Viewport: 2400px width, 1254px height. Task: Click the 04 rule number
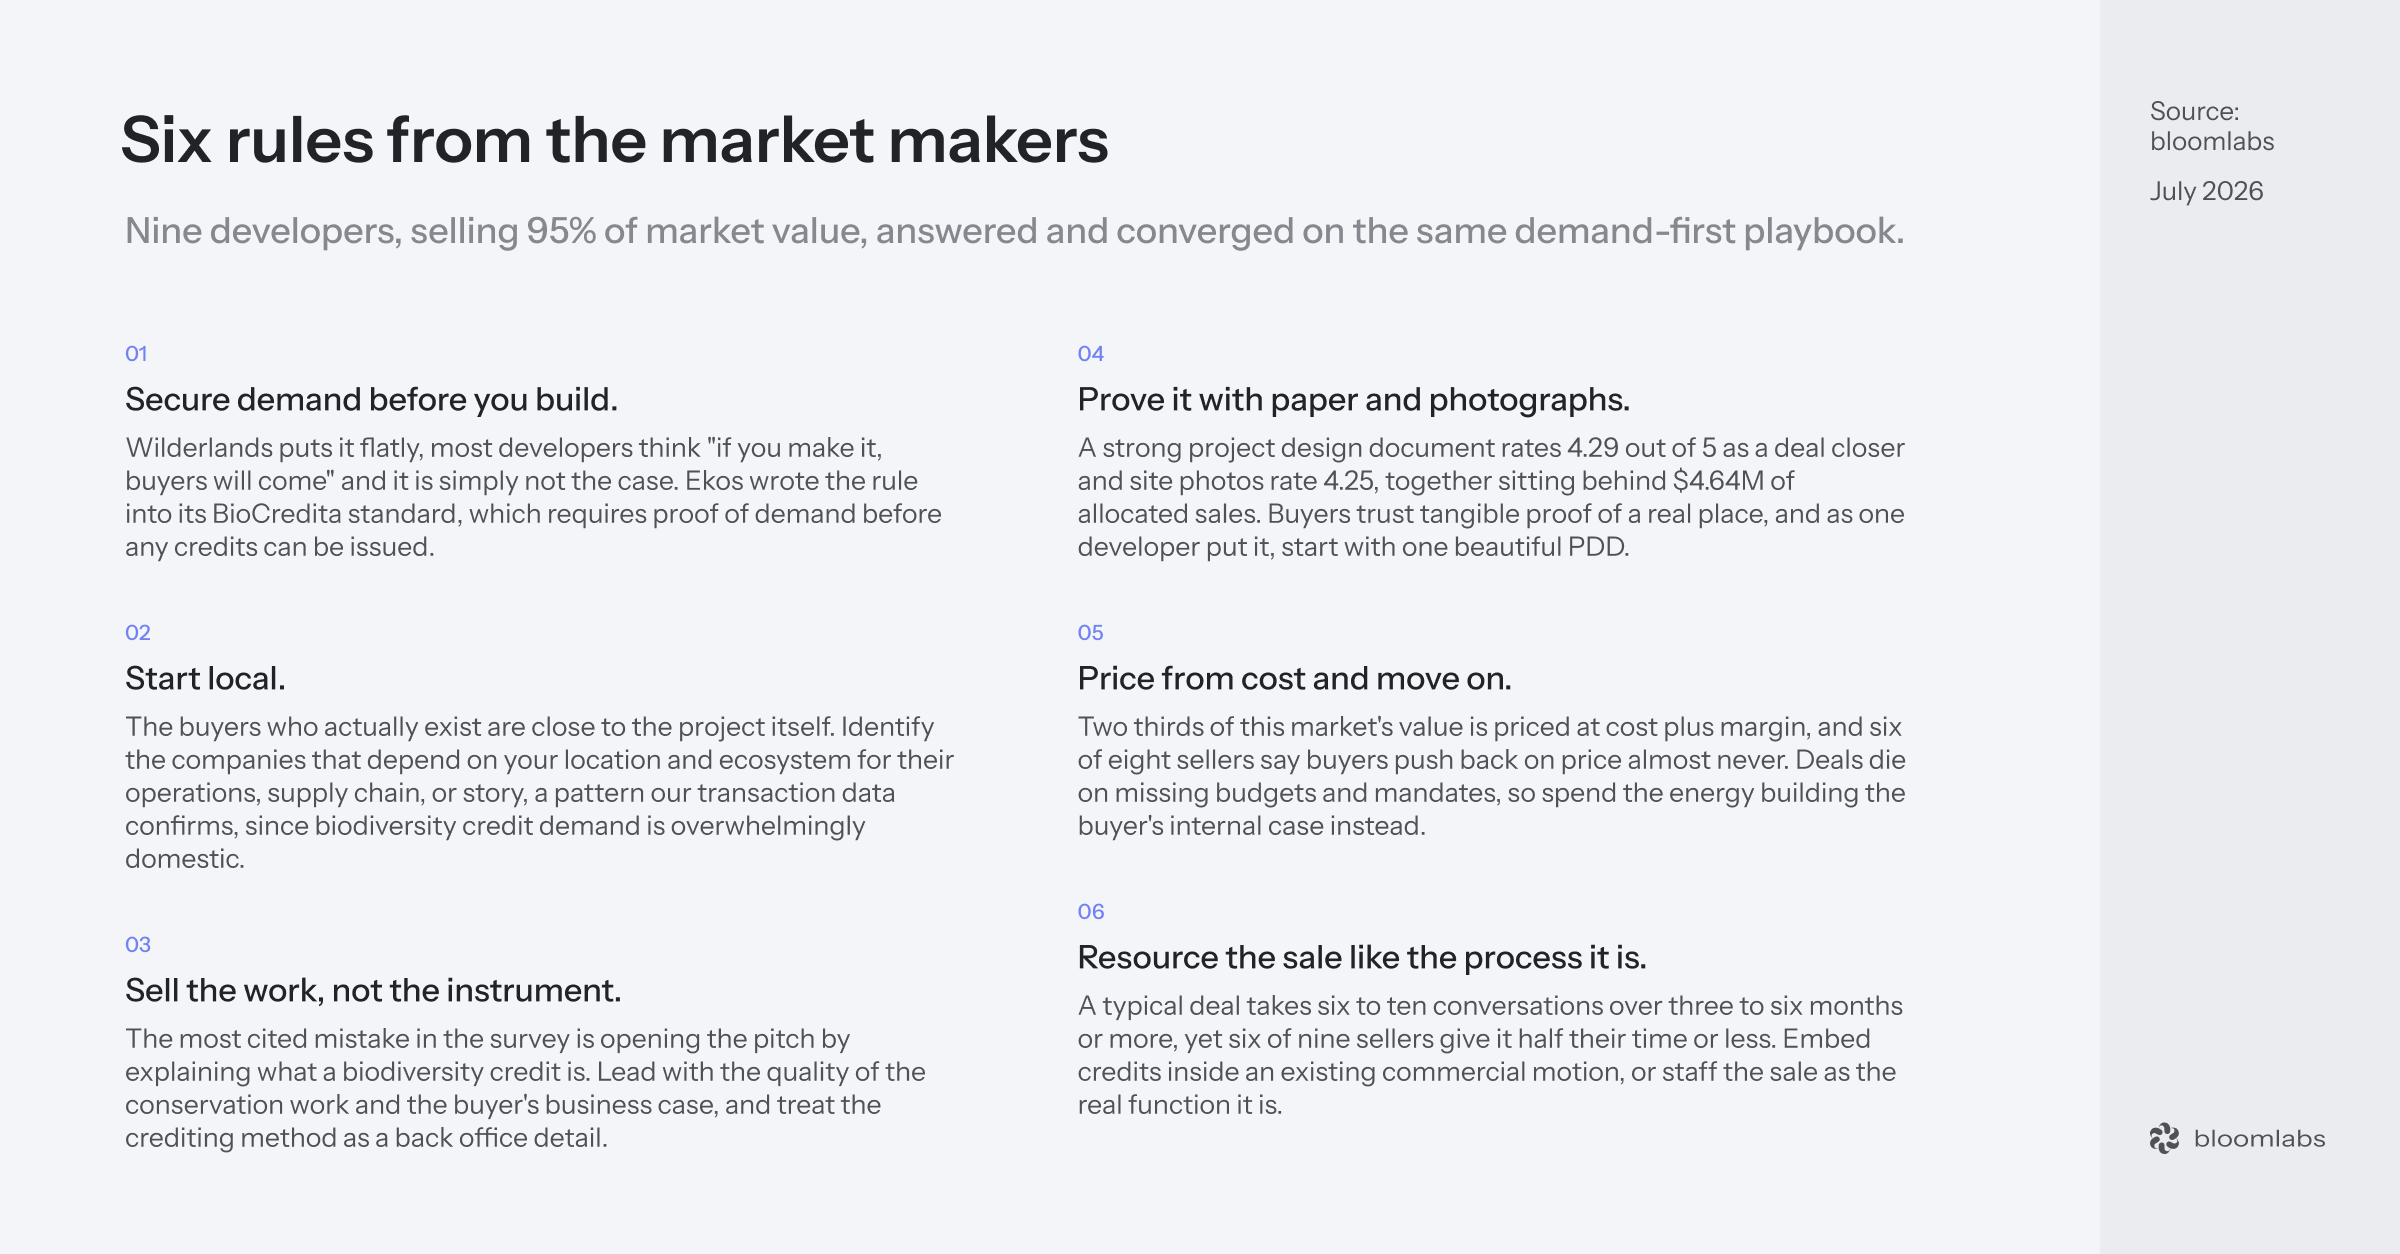tap(1090, 353)
